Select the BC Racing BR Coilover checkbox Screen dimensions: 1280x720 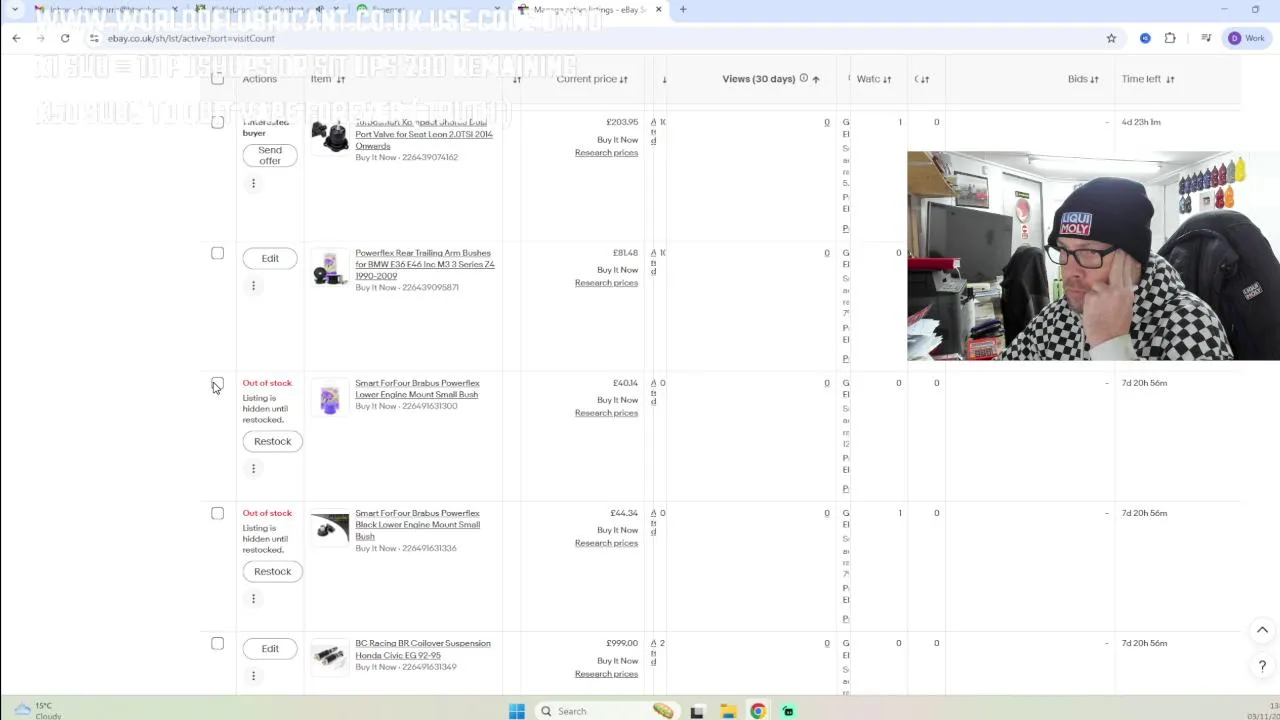coord(217,643)
